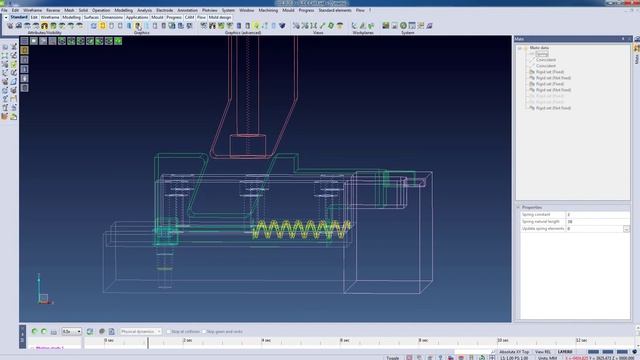Switch to the CAM toolbar tab
The width and height of the screenshot is (640, 360).
tap(189, 18)
